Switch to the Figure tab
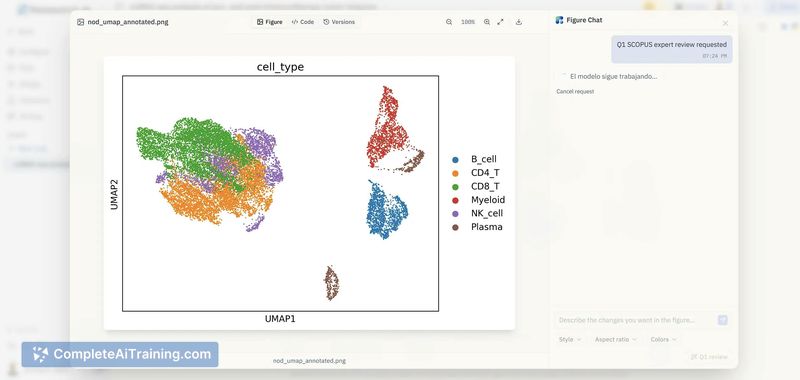The image size is (800, 380). point(270,22)
